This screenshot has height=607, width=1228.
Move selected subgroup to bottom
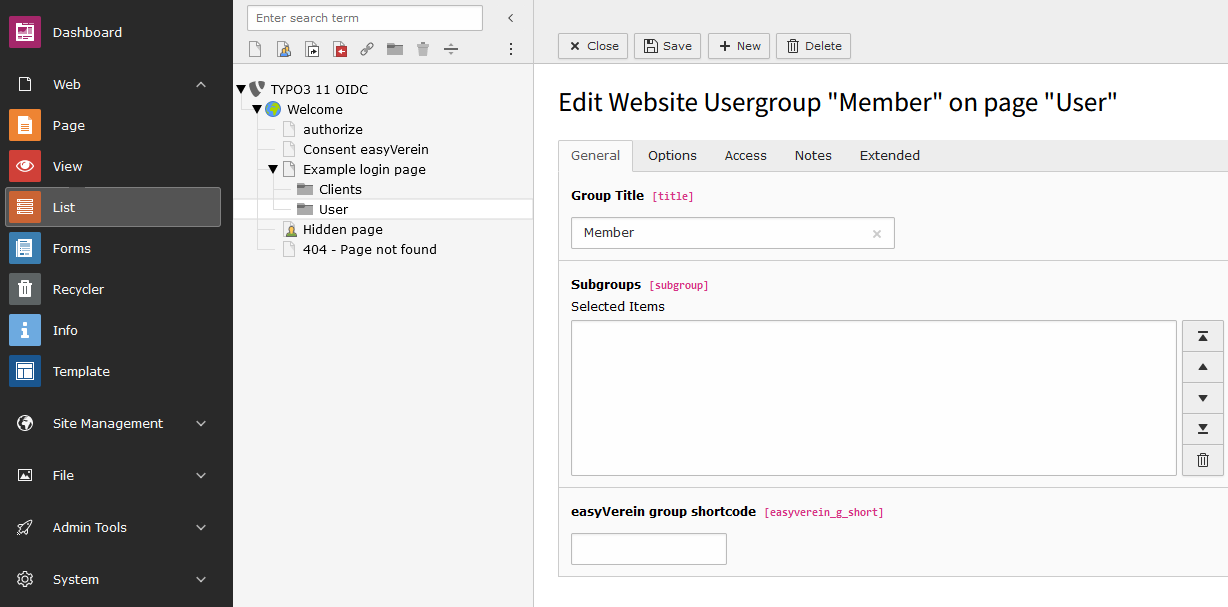(x=1203, y=429)
